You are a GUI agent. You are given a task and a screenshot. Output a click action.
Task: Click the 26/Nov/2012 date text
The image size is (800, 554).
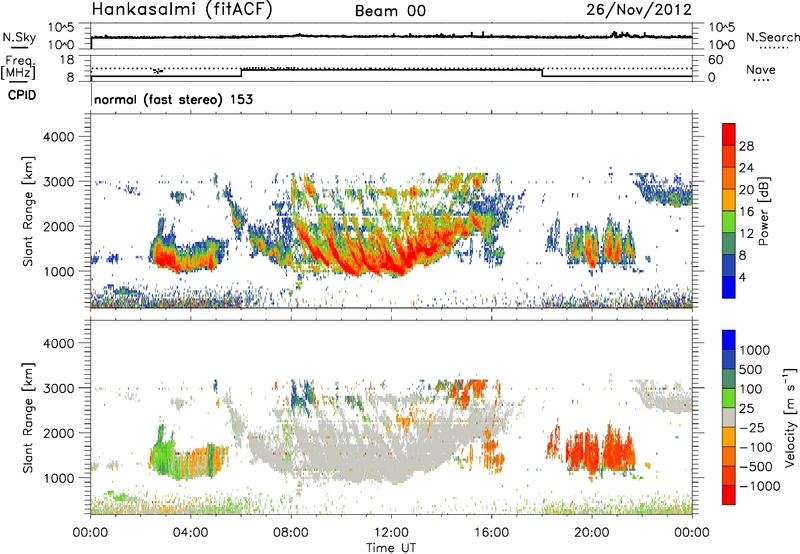(639, 10)
